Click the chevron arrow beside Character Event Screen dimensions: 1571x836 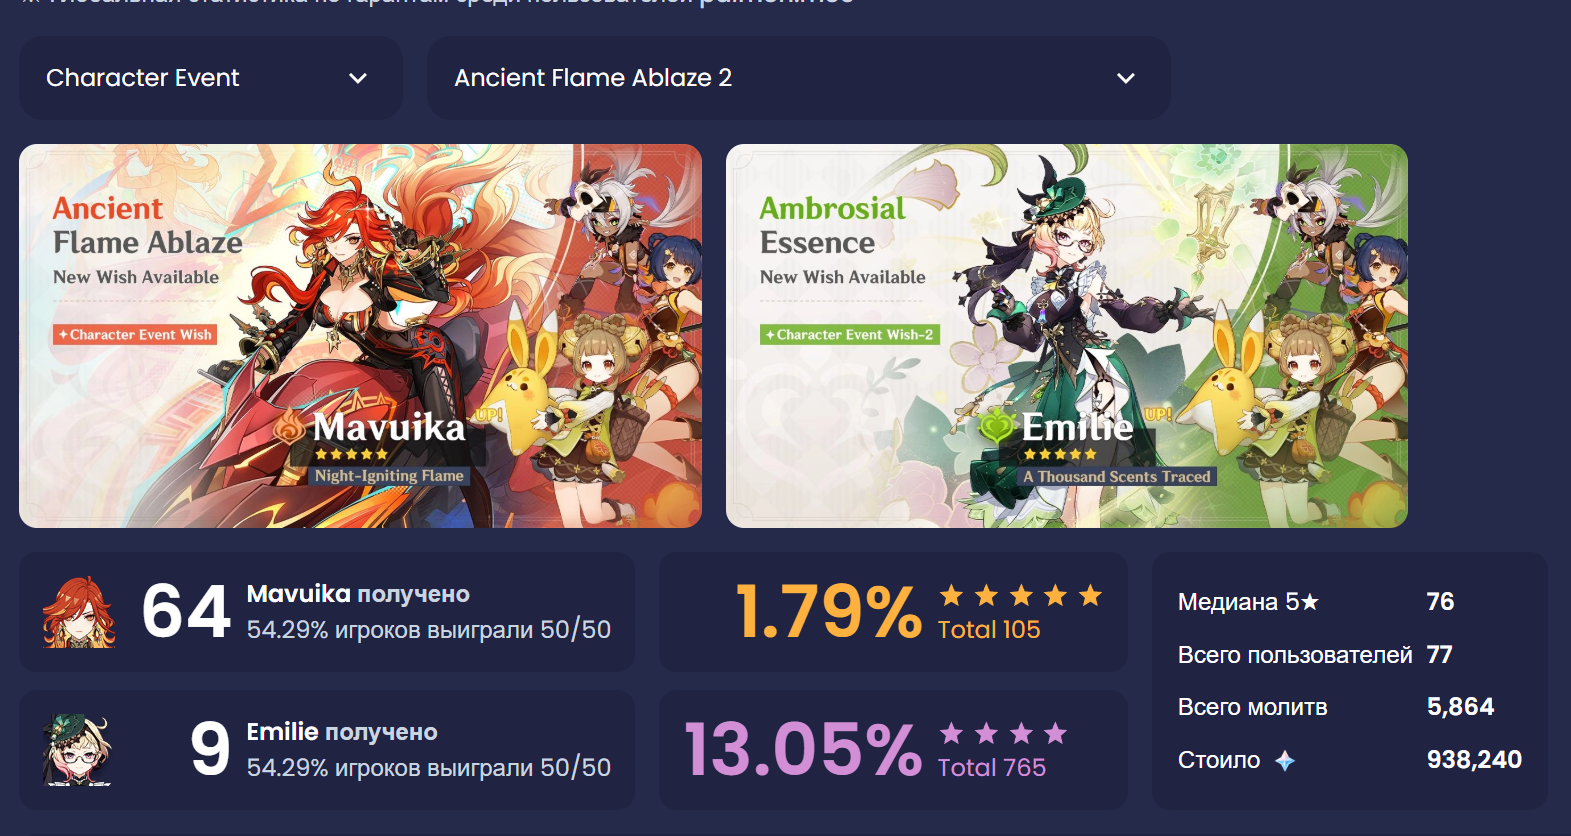point(358,78)
